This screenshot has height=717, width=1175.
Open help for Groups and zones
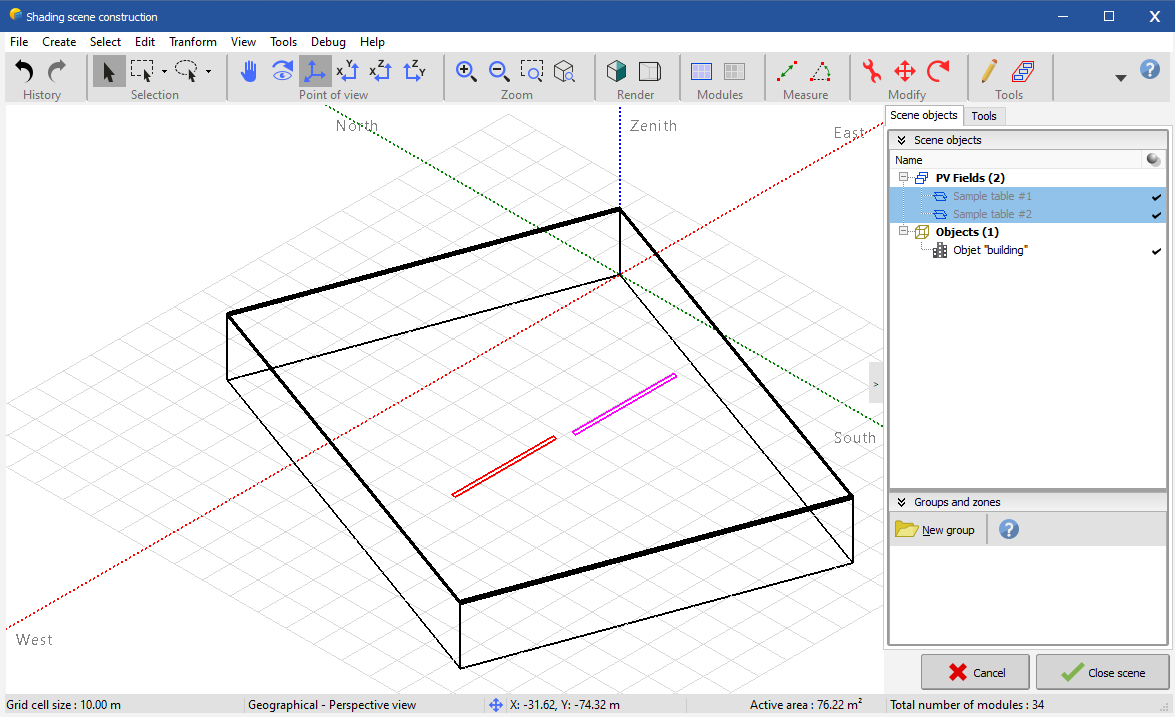[x=1009, y=530]
